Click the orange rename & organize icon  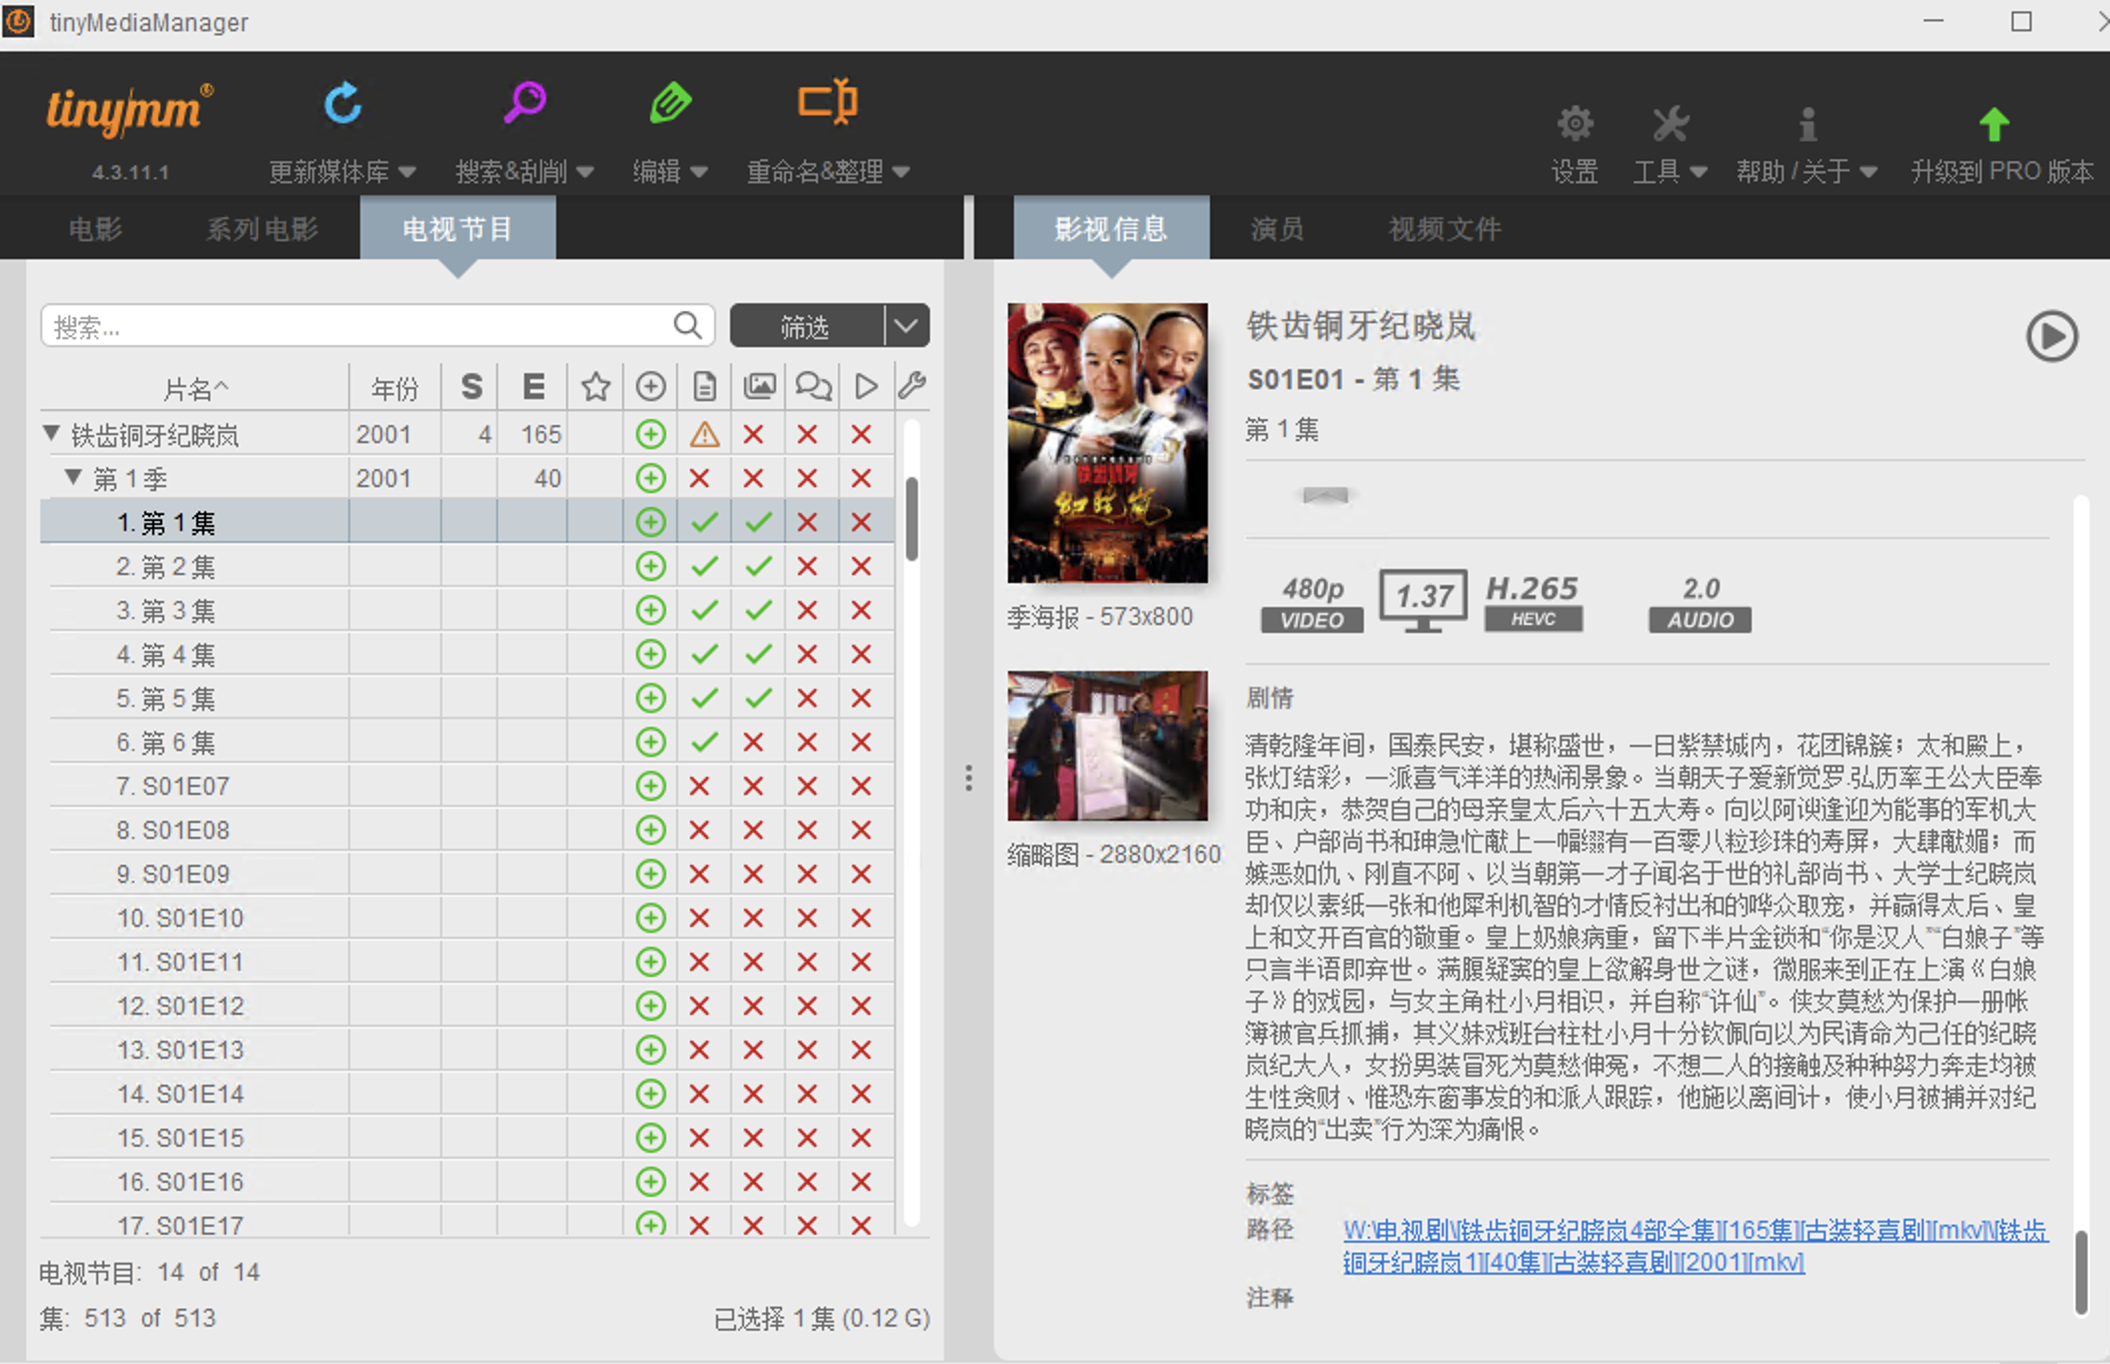pyautogui.click(x=827, y=102)
